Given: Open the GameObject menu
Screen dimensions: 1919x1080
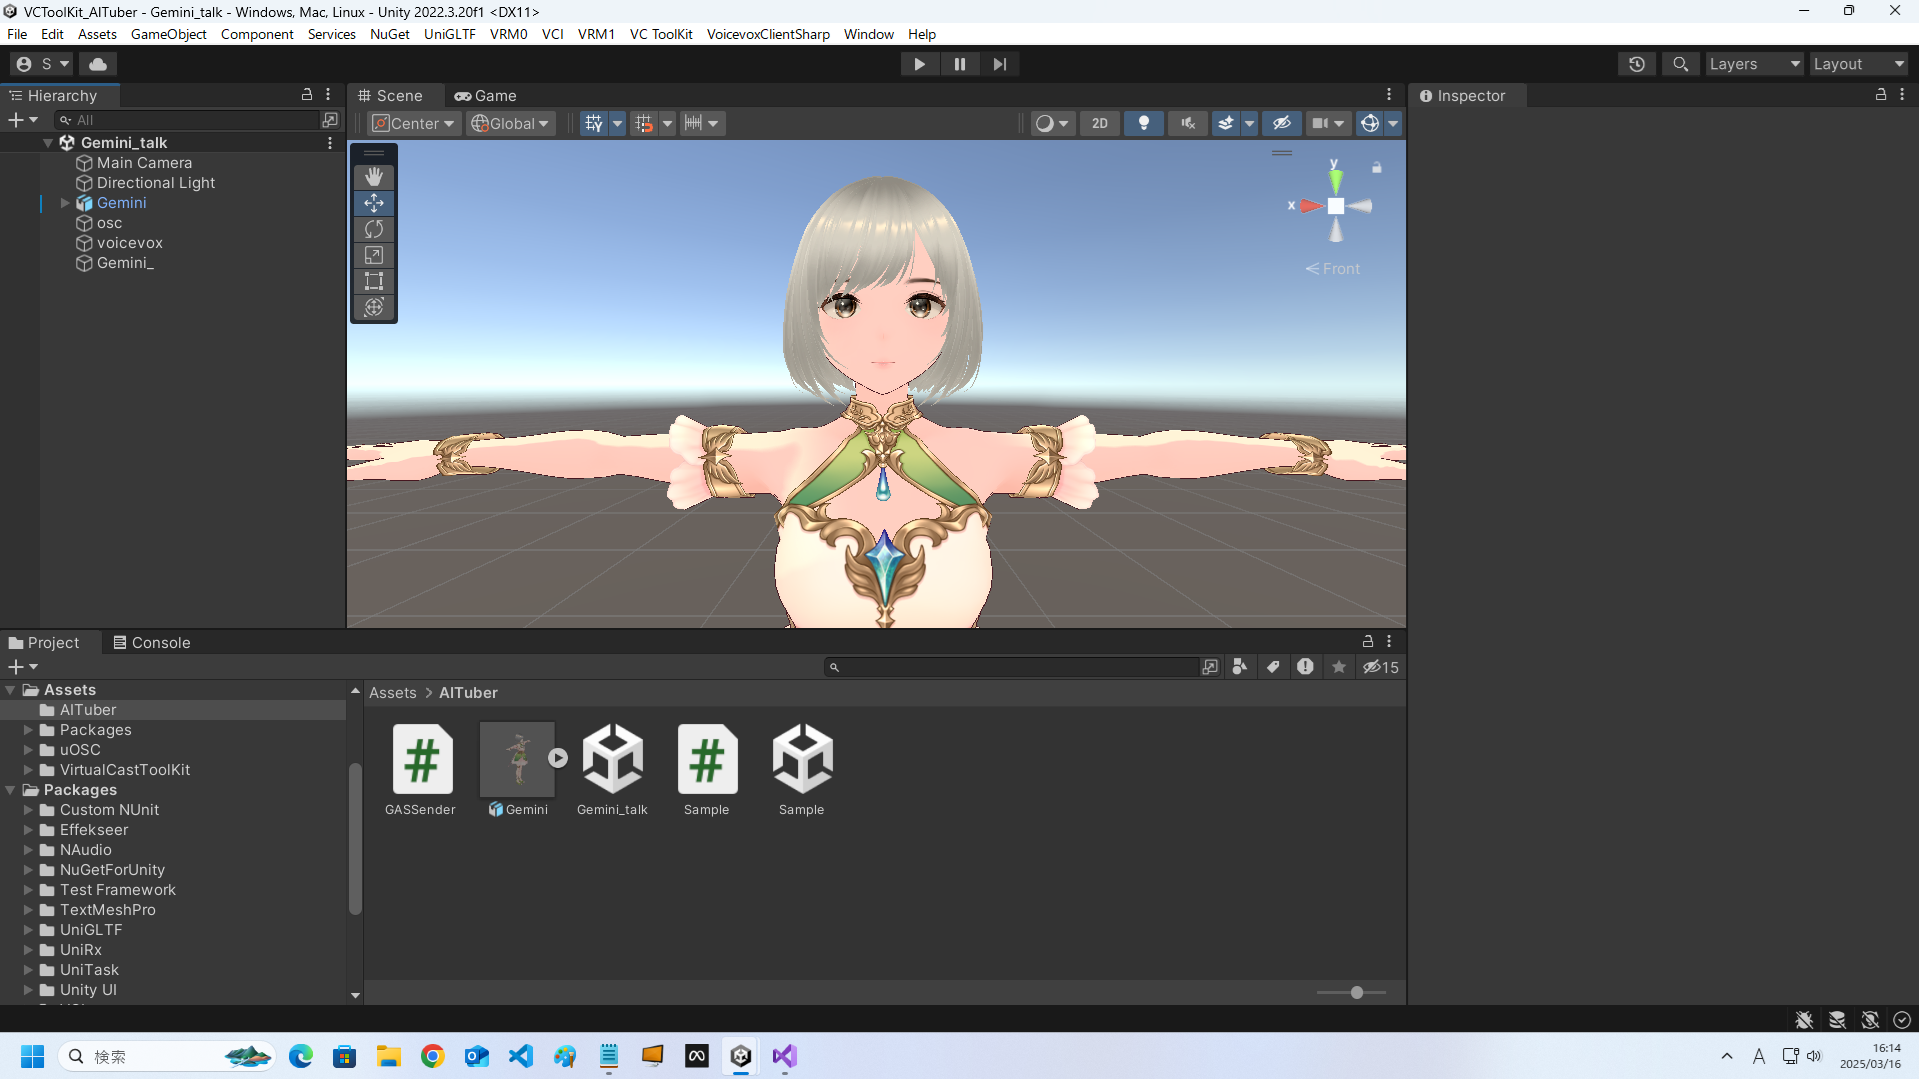Looking at the screenshot, I should pyautogui.click(x=169, y=34).
